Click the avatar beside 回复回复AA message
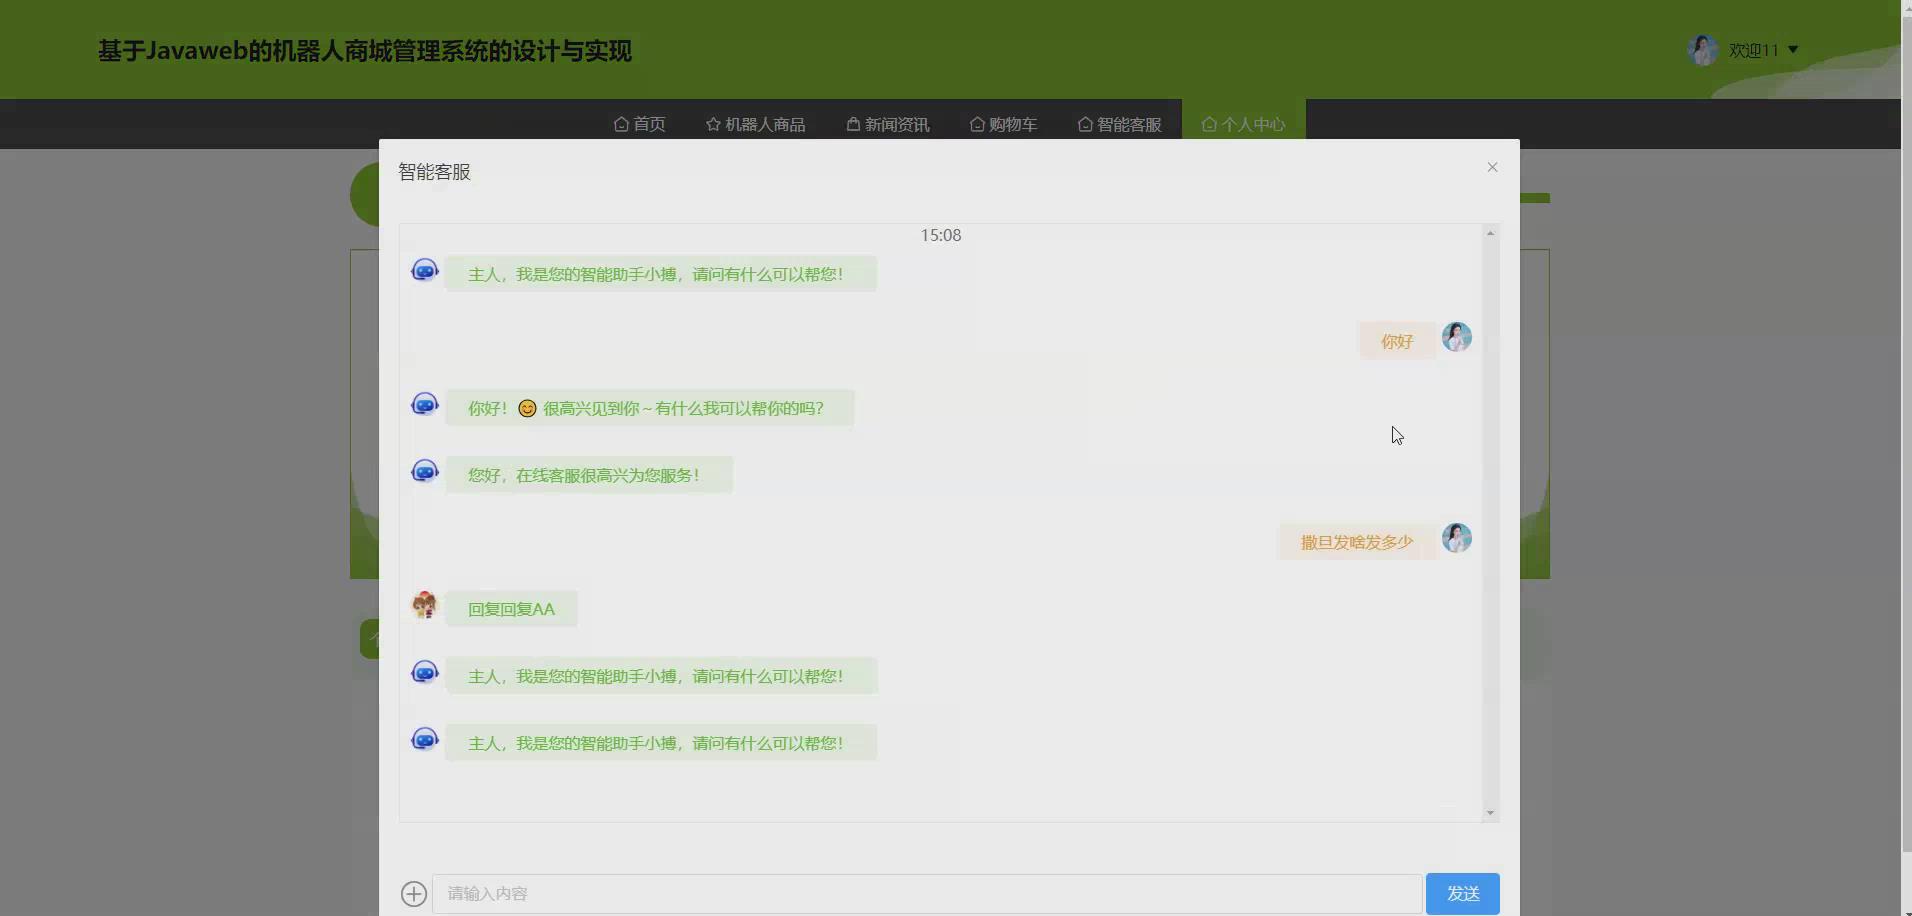 425,605
